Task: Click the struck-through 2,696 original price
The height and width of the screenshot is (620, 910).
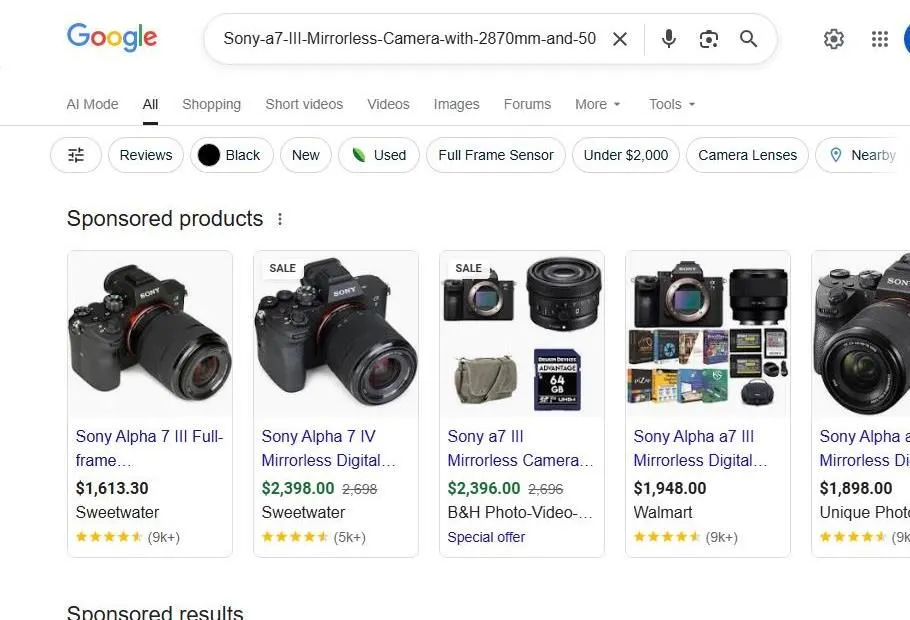Action: click(546, 489)
